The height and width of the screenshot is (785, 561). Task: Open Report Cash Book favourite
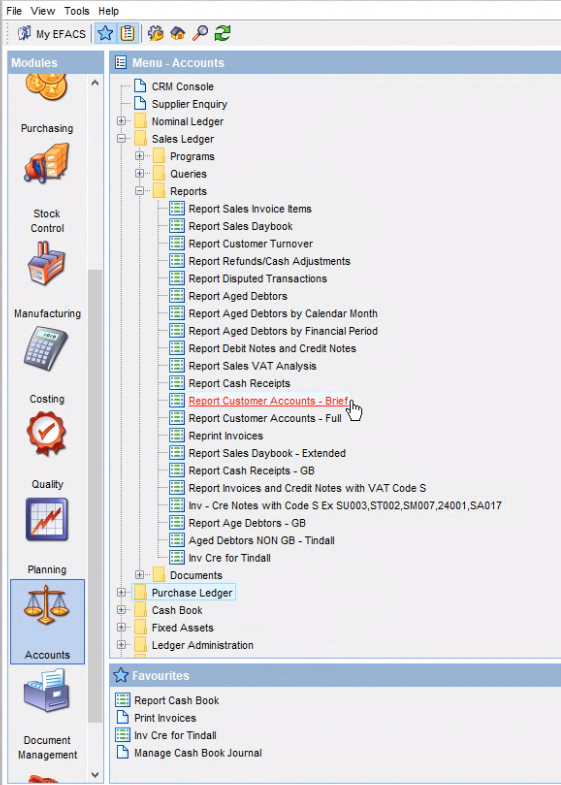click(176, 700)
